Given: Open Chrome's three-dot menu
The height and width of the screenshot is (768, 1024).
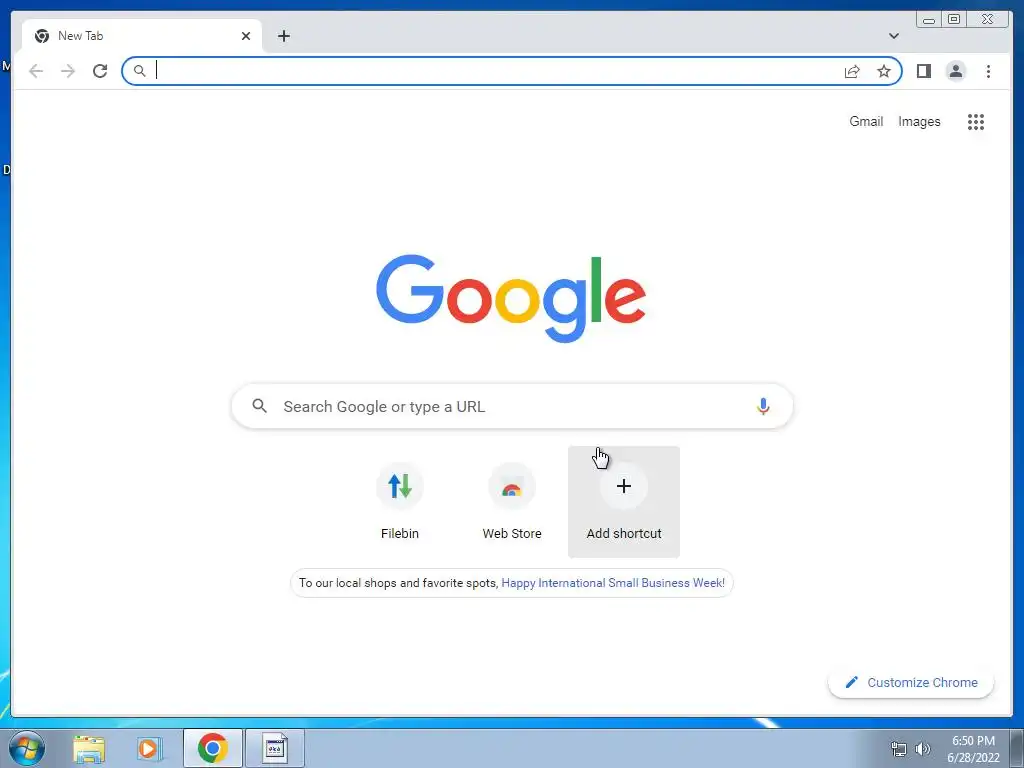Looking at the screenshot, I should click(988, 71).
